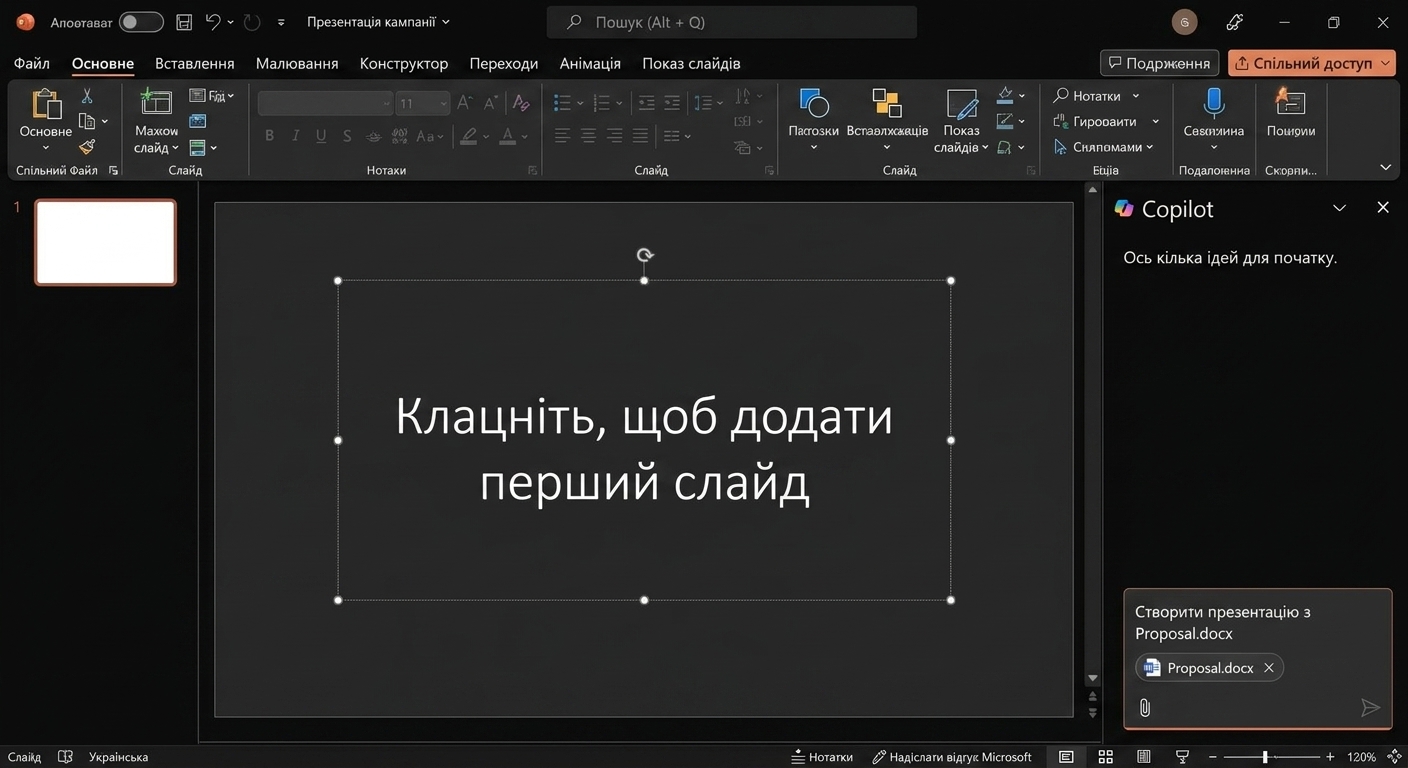
Task: Open the Показ слайдів tab
Action: pos(691,63)
